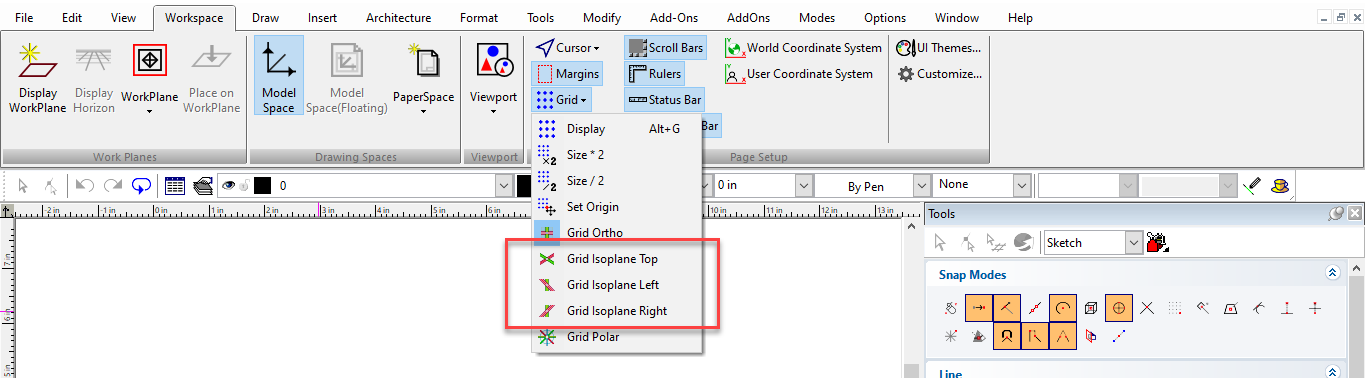Toggle the Scroll Bars option

click(665, 47)
